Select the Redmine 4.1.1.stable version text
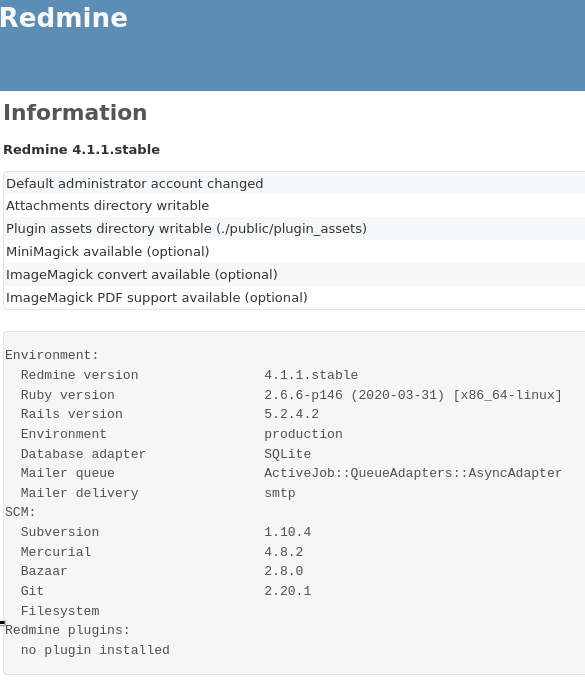 click(81, 149)
